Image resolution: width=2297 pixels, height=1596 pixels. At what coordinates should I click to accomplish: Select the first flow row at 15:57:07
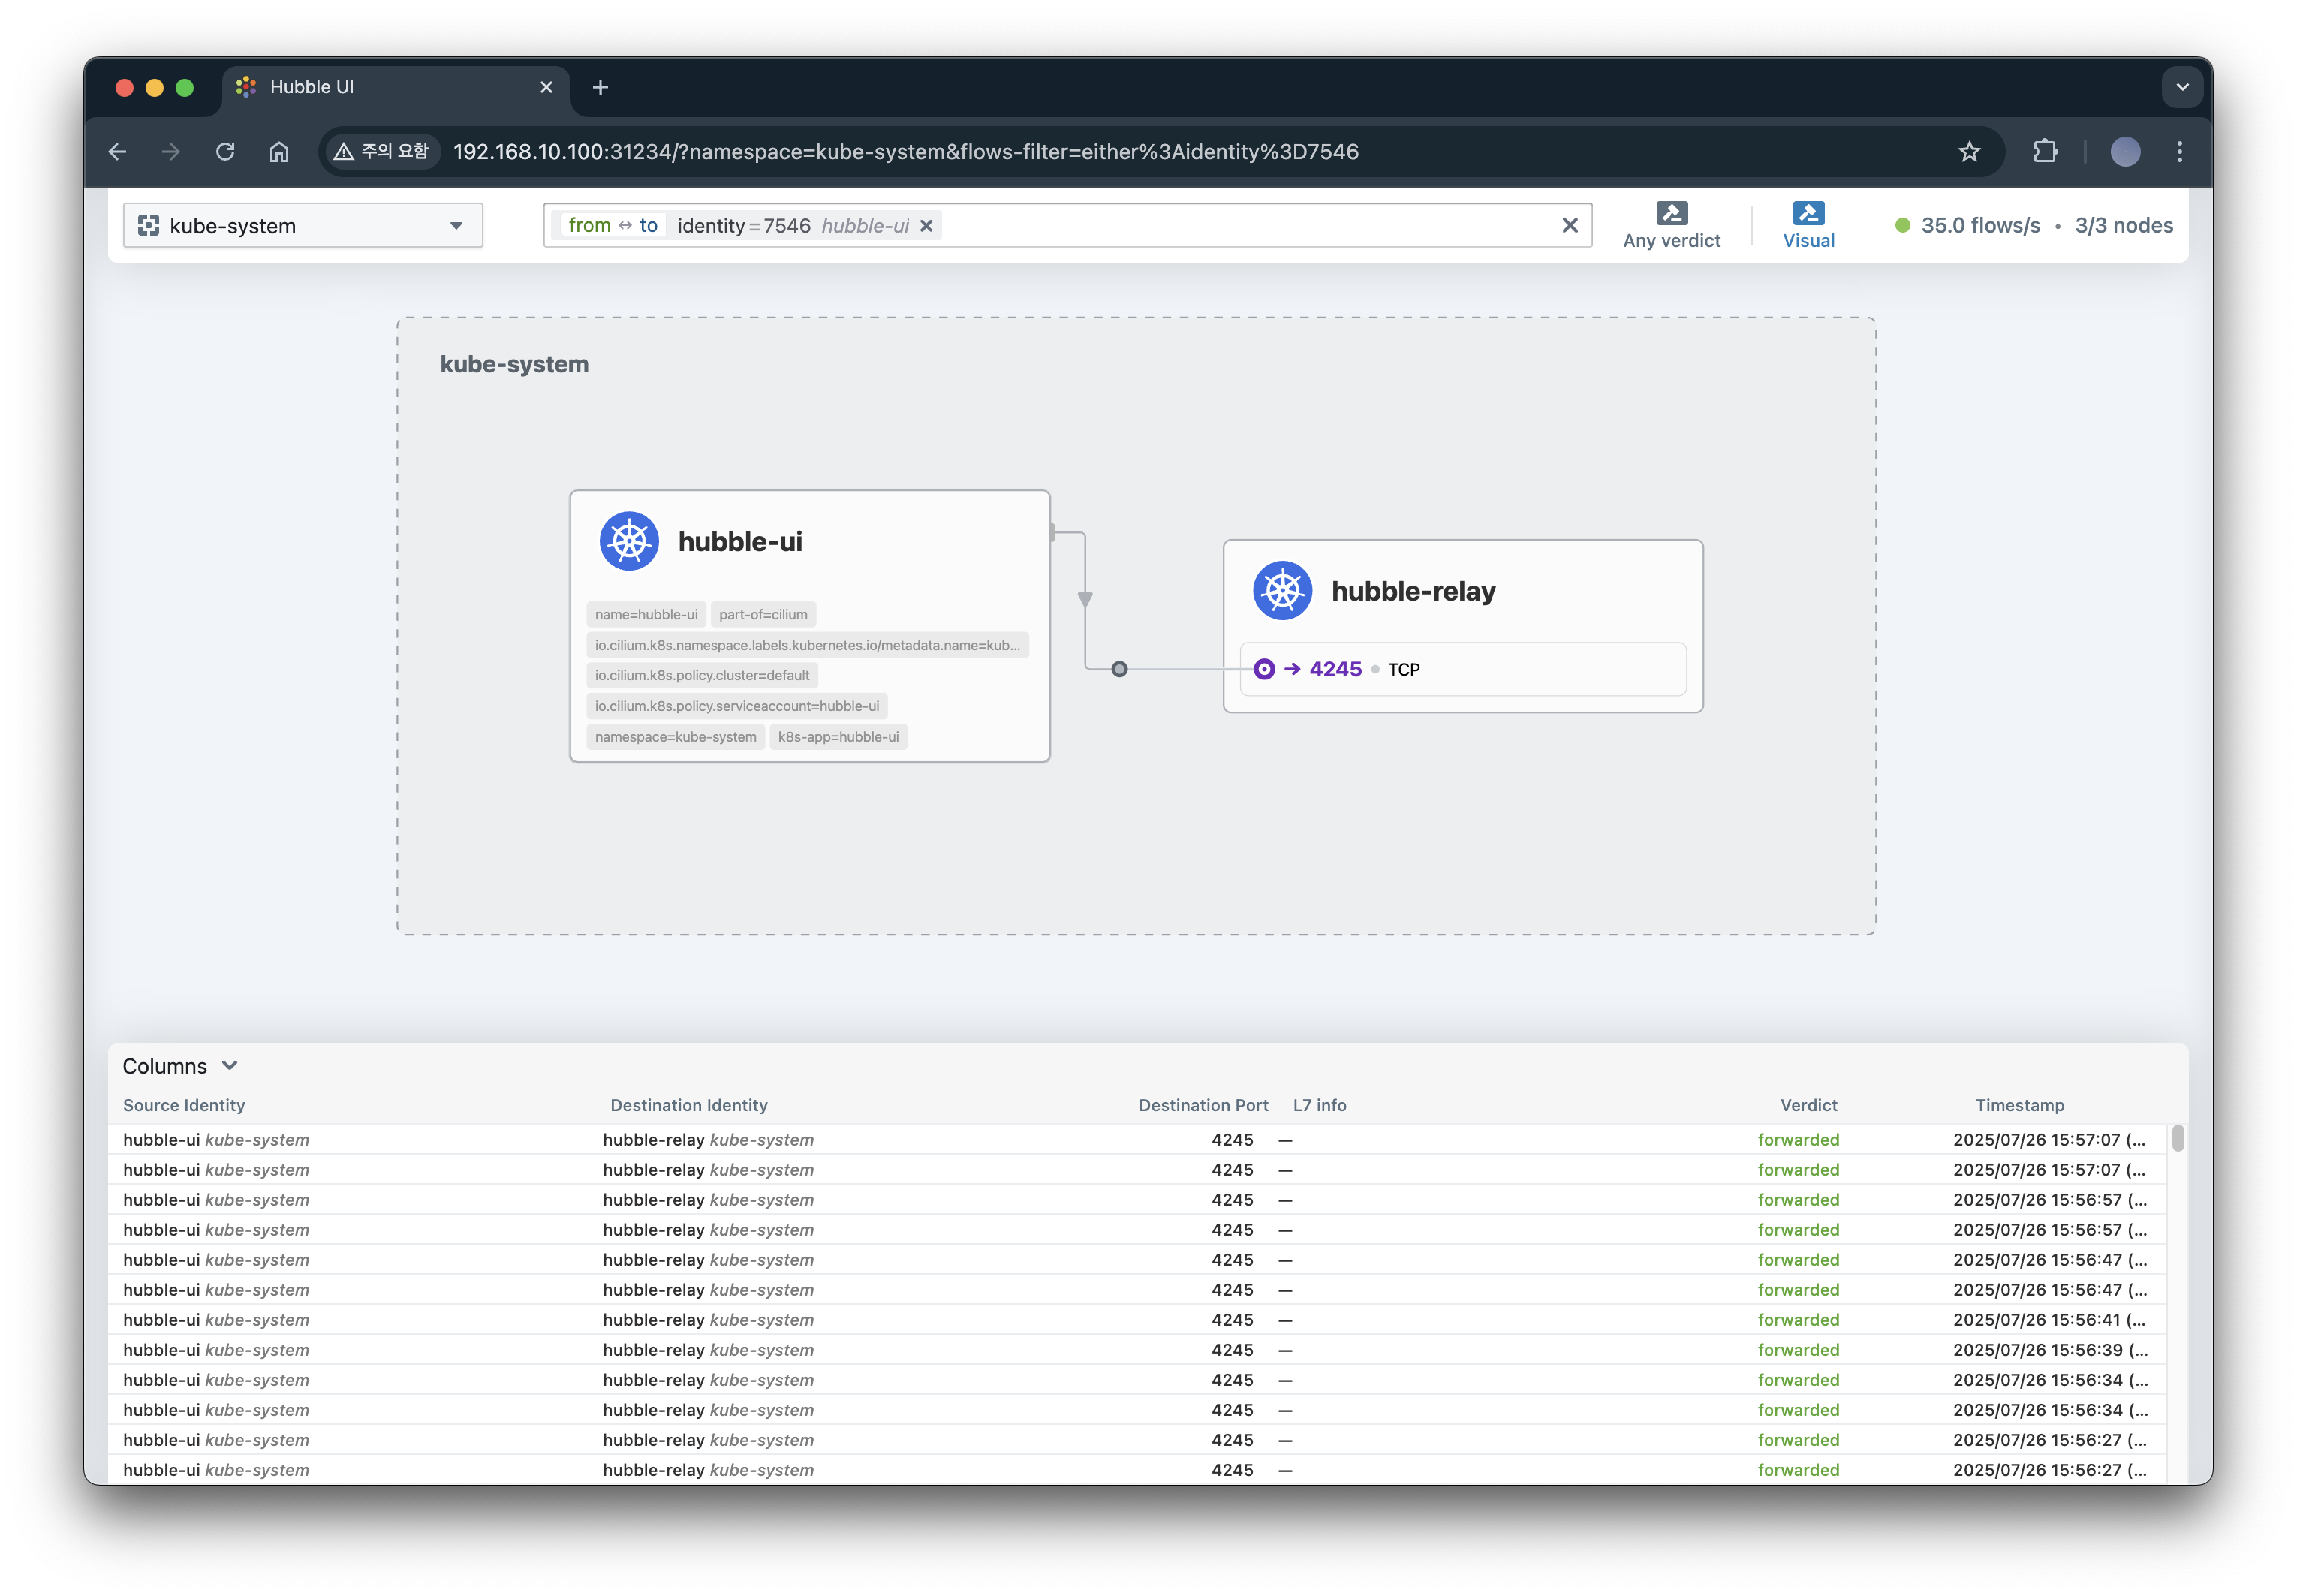[1000, 1140]
